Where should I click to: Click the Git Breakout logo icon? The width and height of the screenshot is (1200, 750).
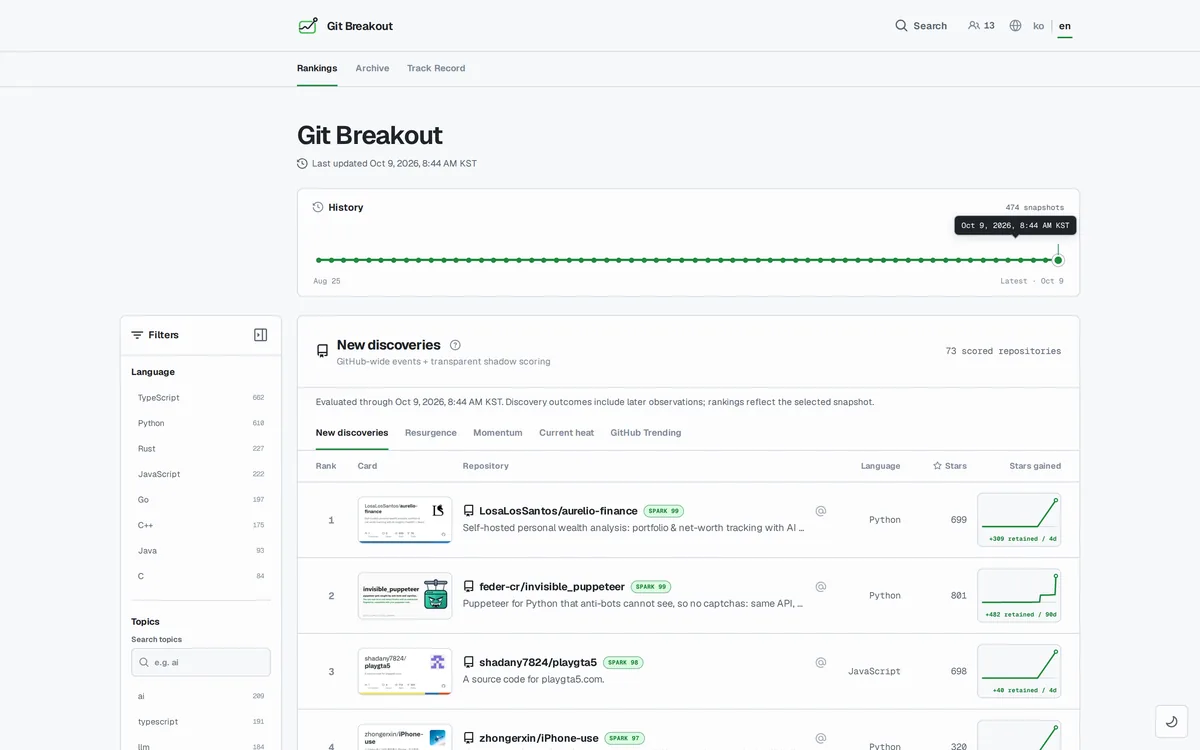[308, 26]
